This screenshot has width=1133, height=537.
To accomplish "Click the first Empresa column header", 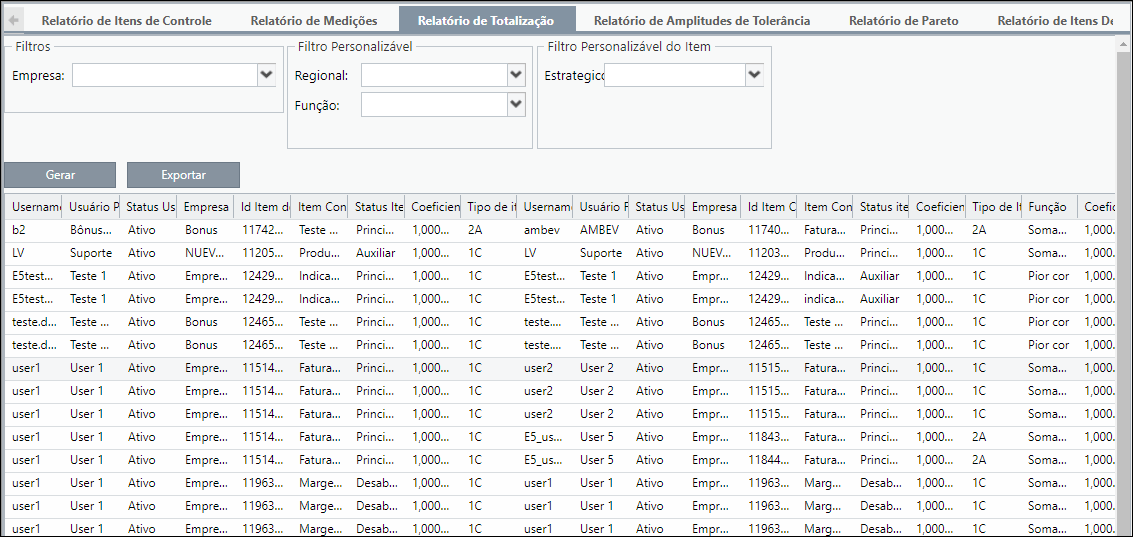I will (x=206, y=207).
